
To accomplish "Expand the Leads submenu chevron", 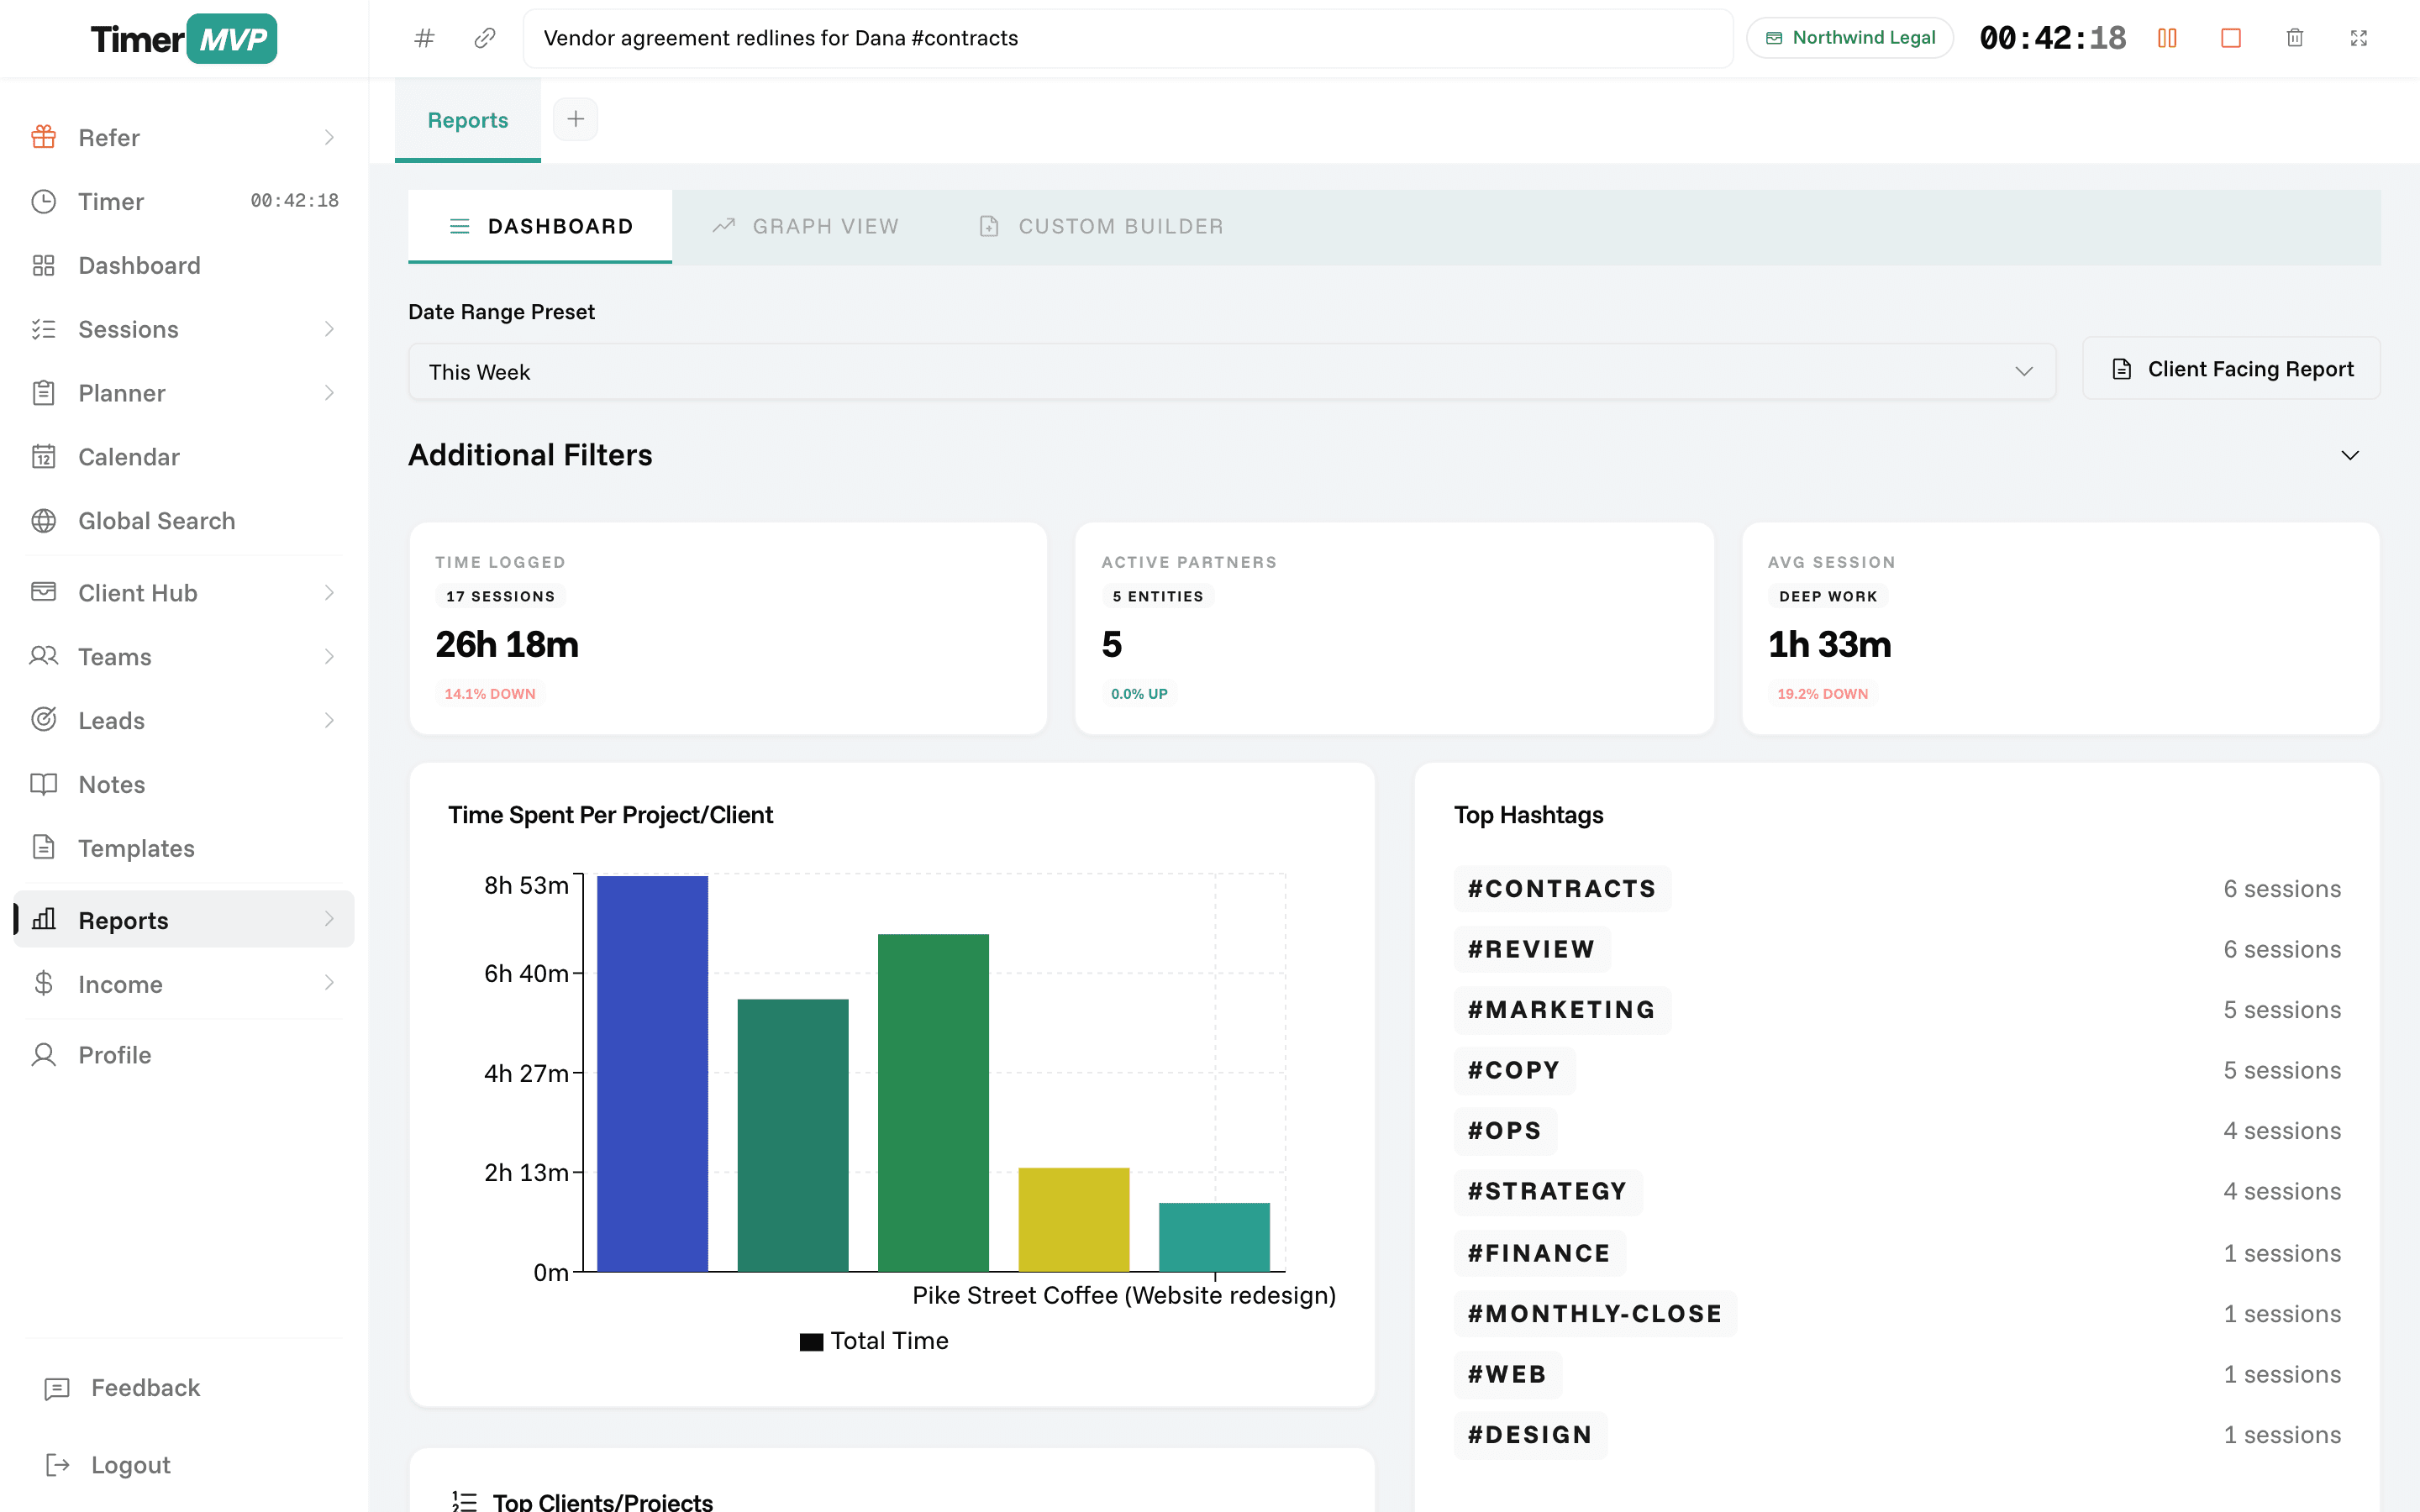I will [x=329, y=721].
